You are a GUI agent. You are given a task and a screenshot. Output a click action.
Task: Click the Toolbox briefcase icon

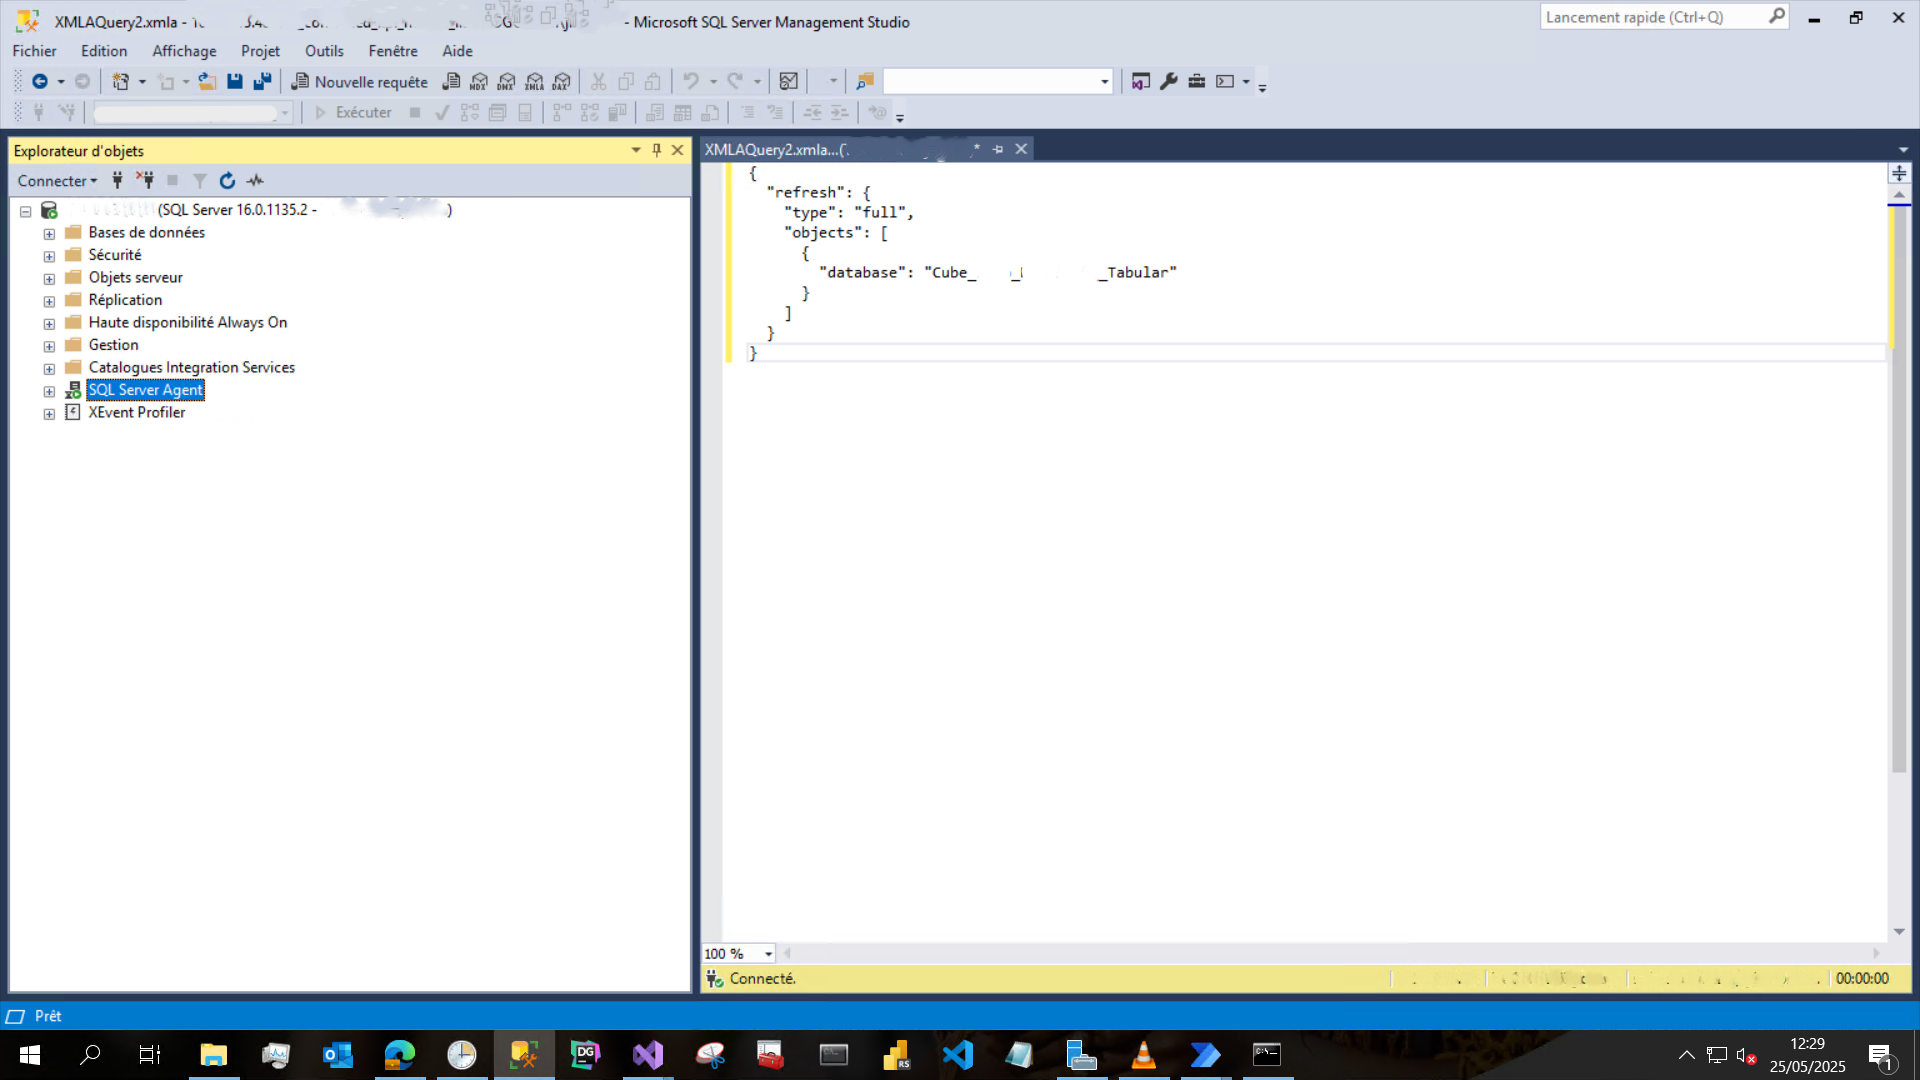1197,82
